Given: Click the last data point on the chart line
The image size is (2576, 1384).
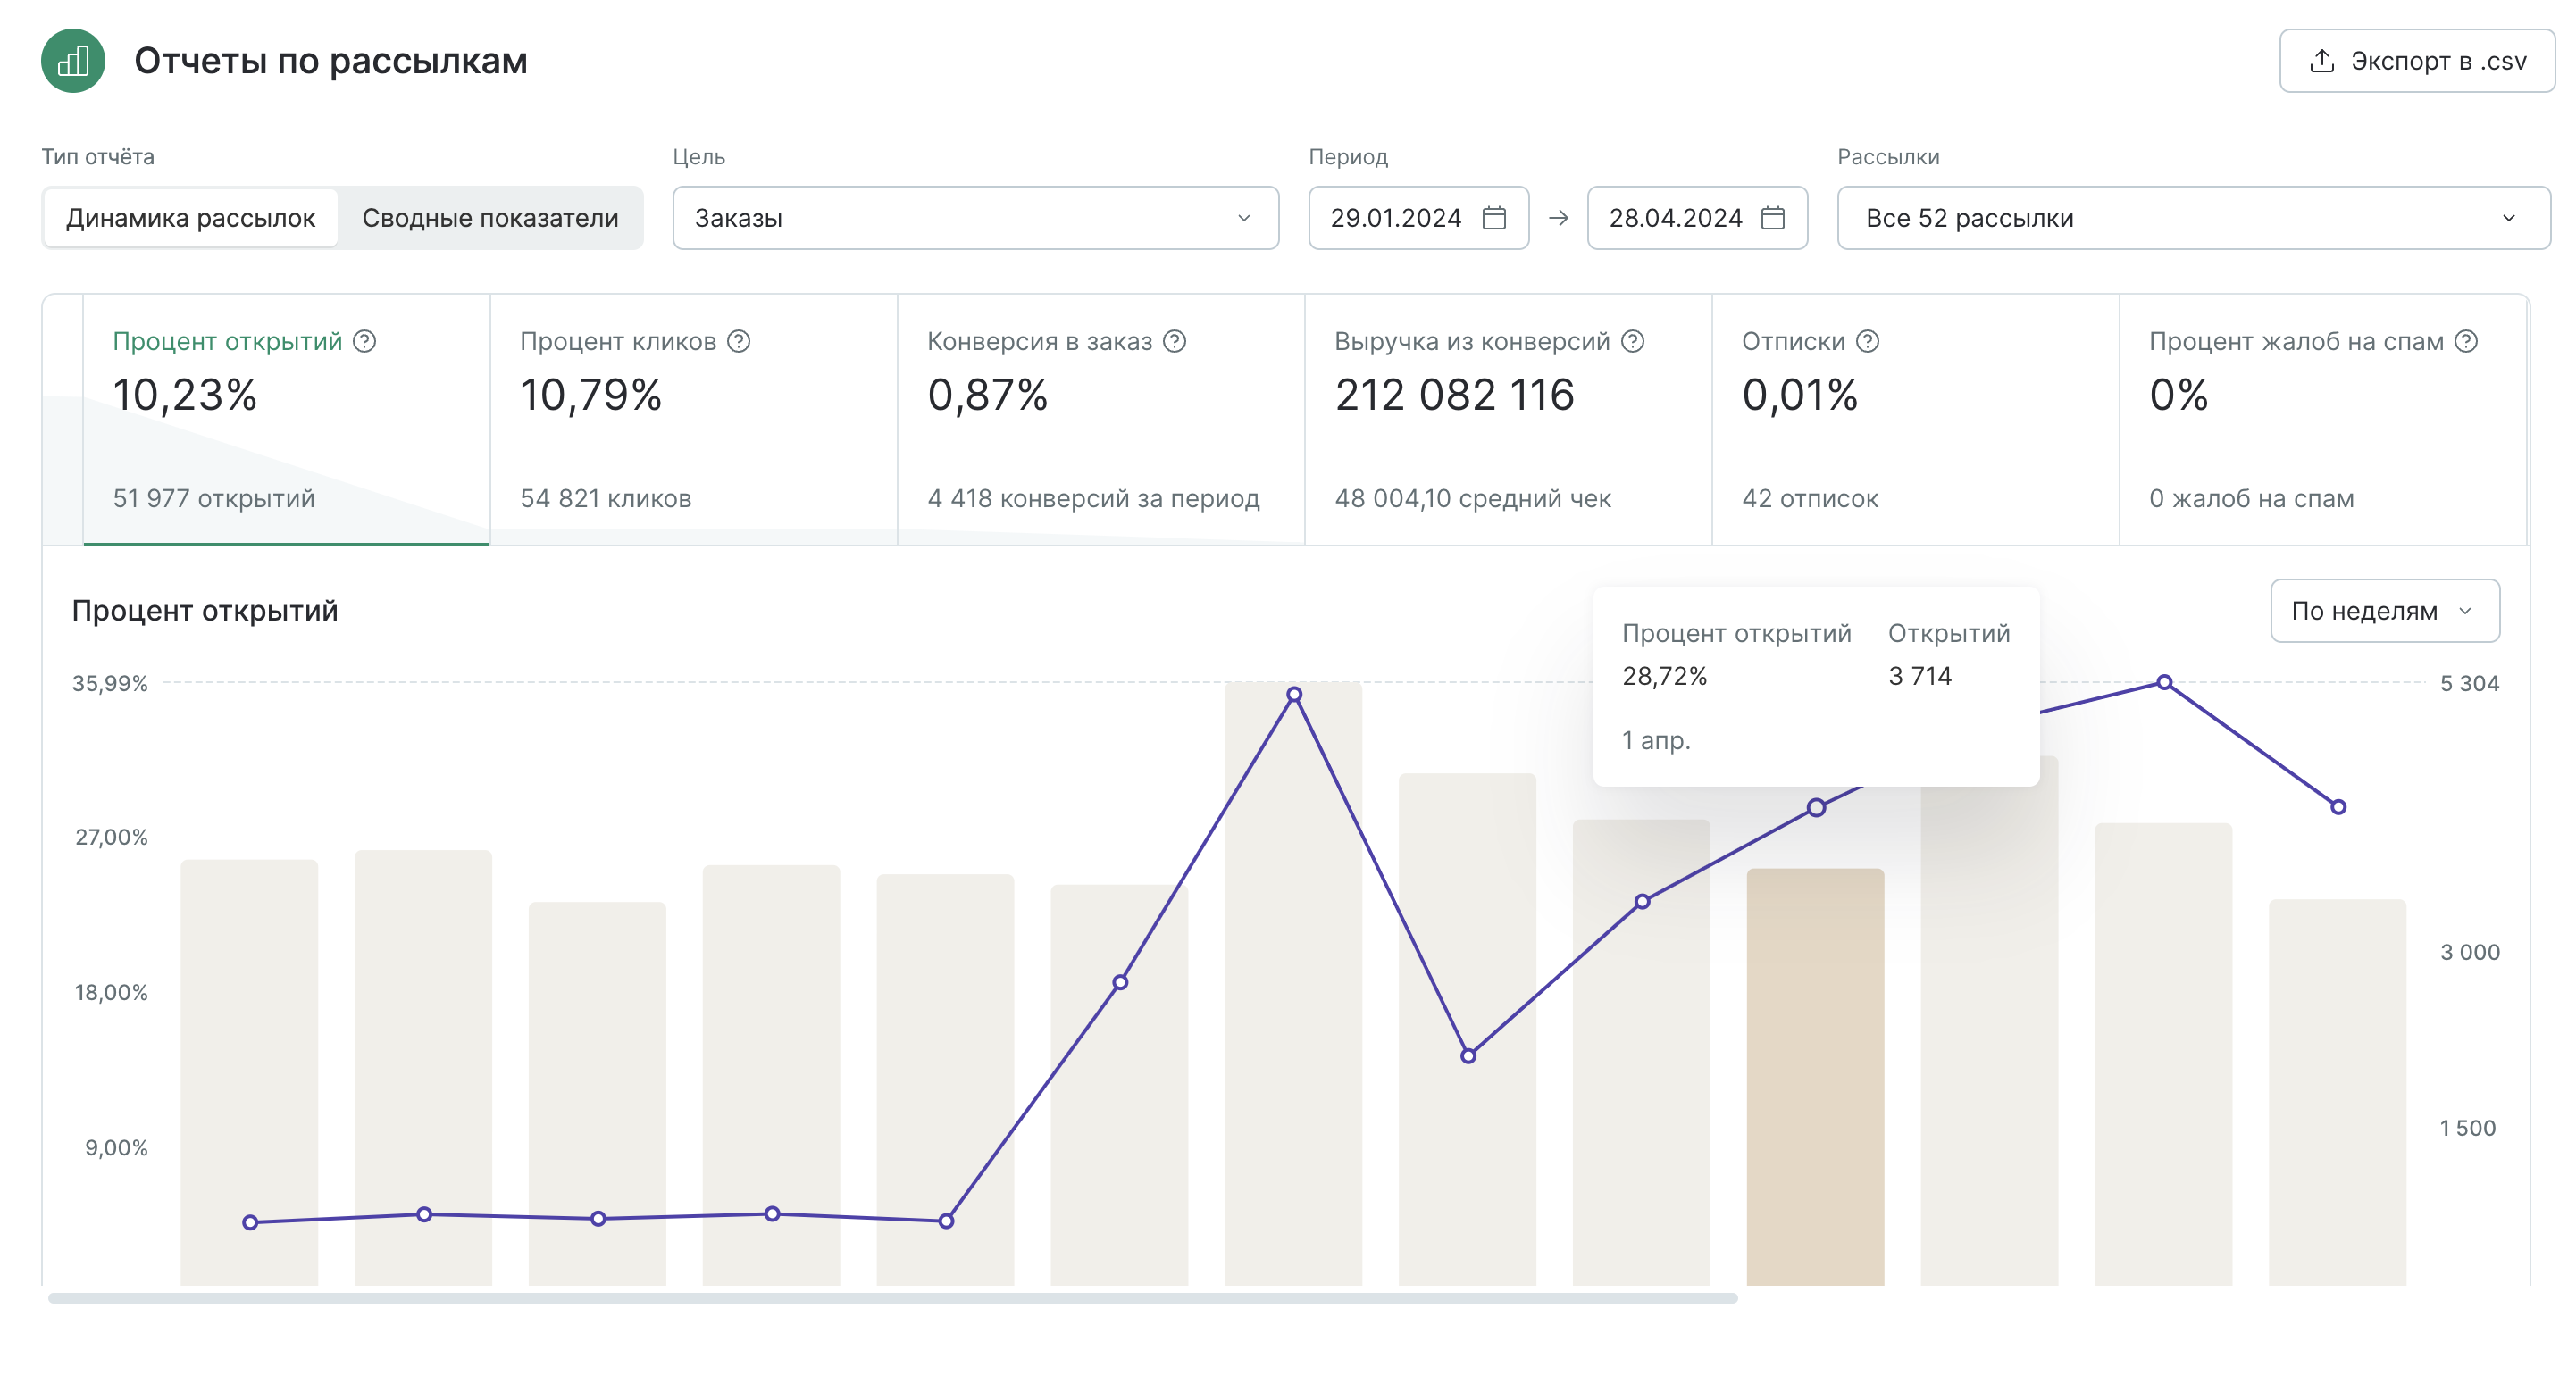Looking at the screenshot, I should pyautogui.click(x=2338, y=807).
